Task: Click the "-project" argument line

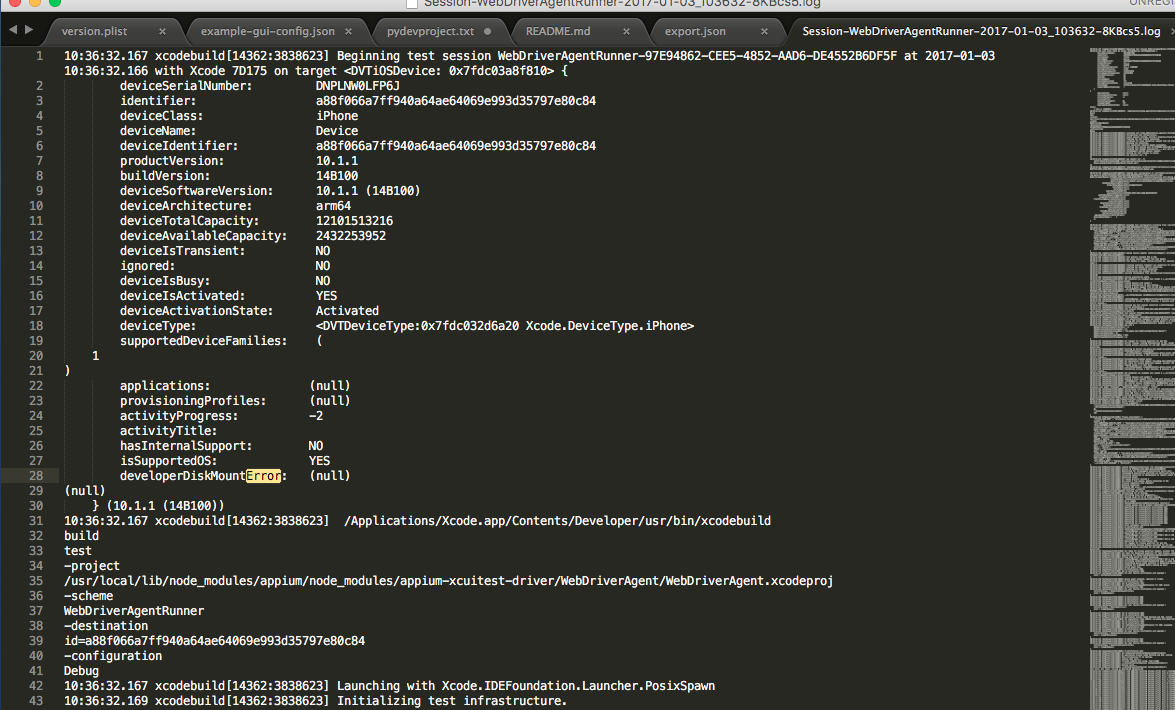Action: tap(91, 566)
